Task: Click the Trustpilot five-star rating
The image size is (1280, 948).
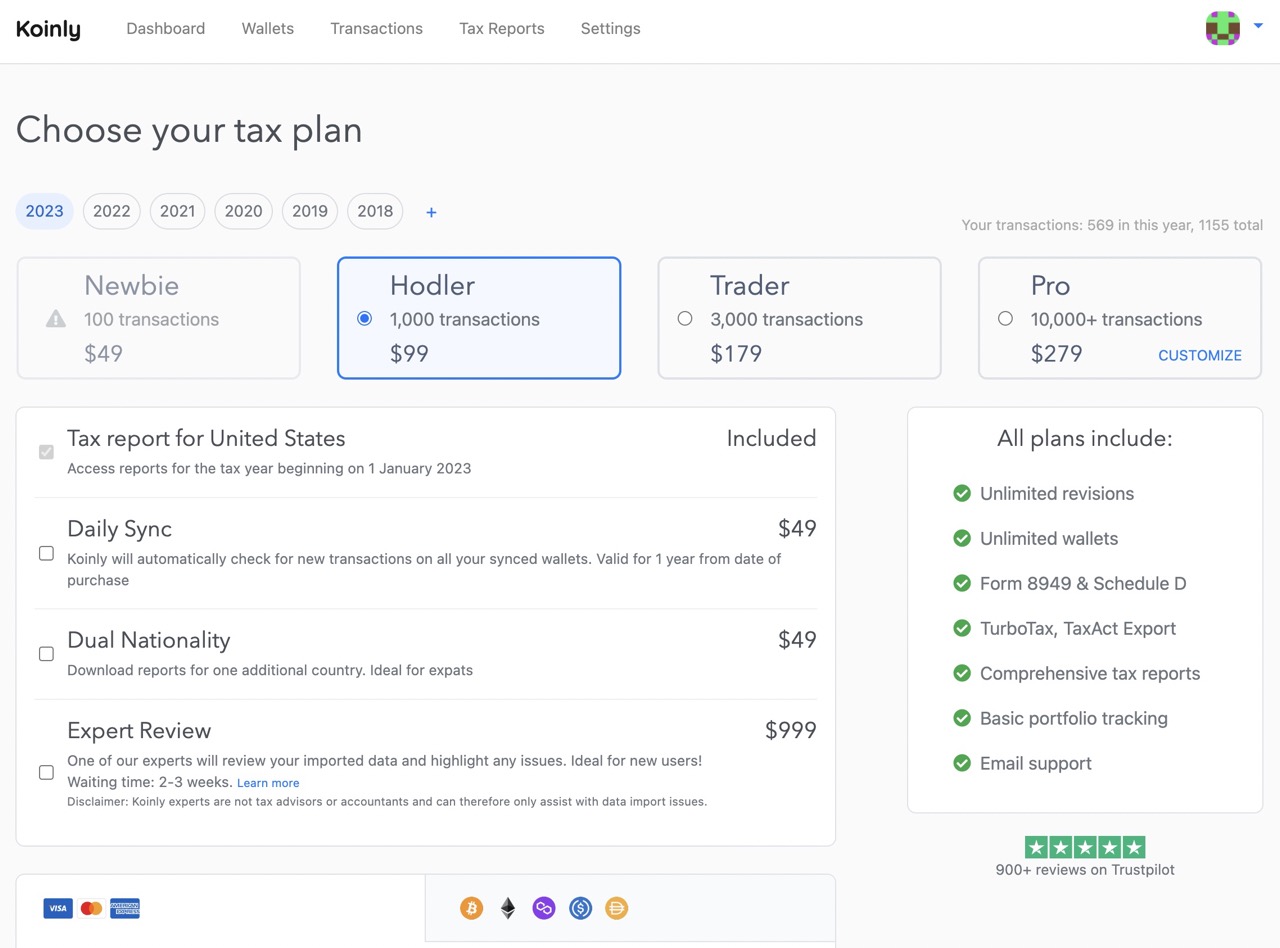Action: click(x=1084, y=846)
